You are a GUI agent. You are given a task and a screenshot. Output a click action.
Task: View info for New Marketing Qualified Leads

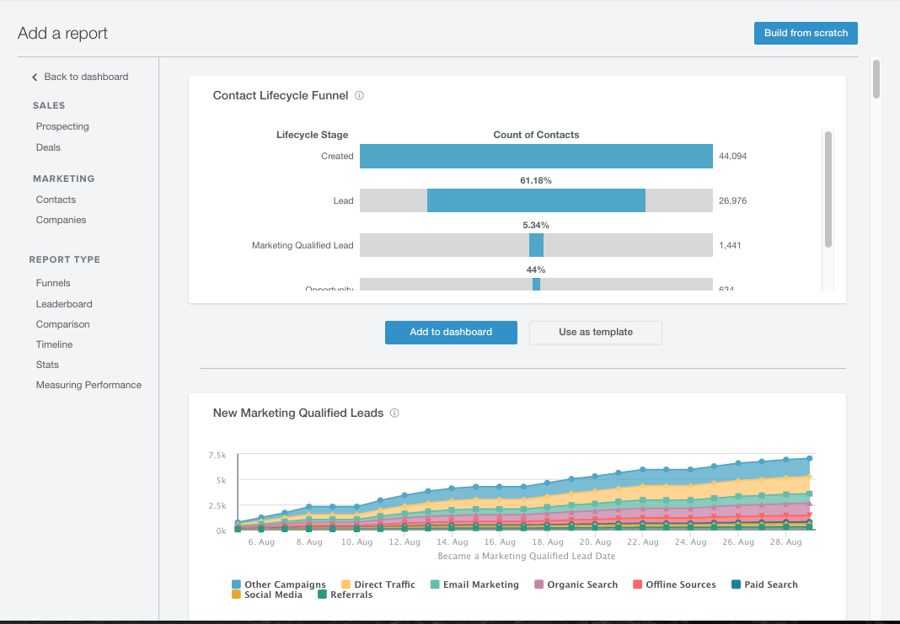coord(394,413)
